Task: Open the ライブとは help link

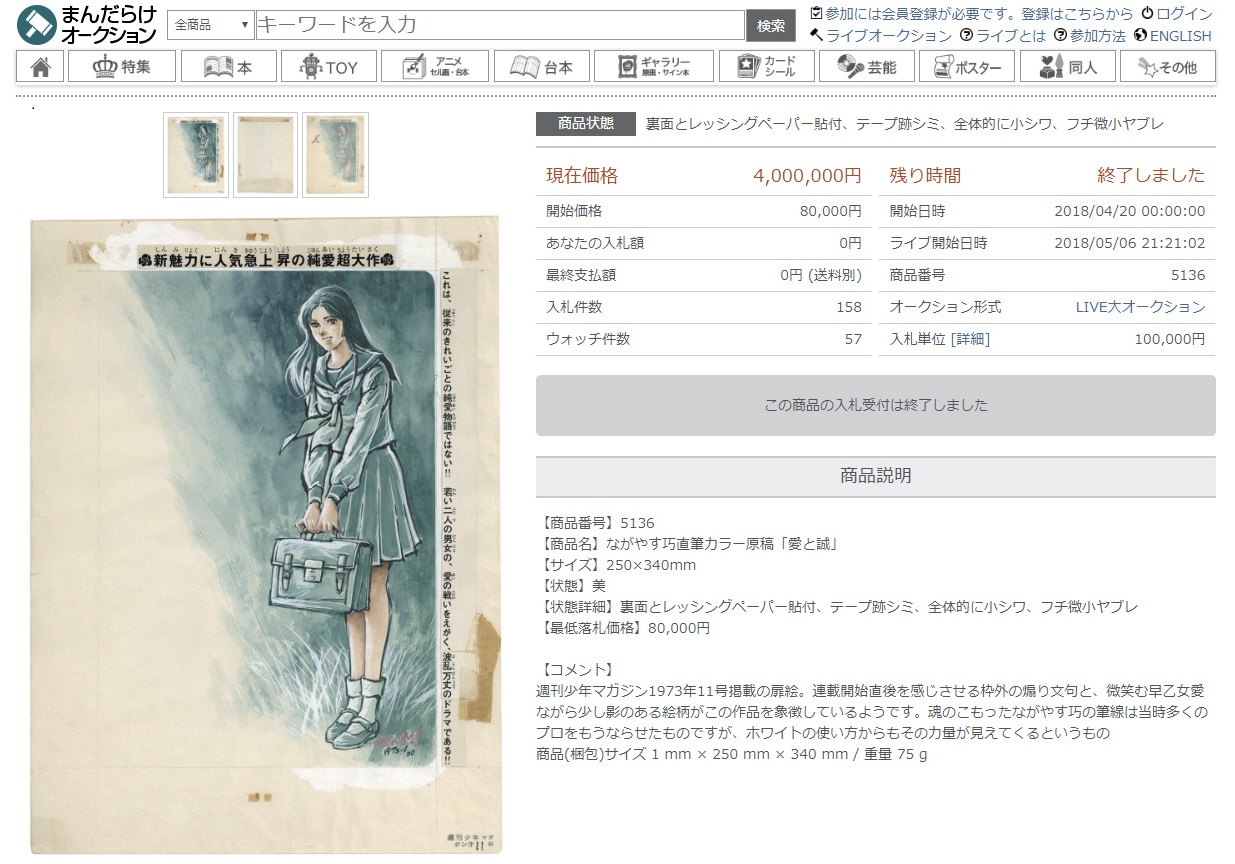Action: 1003,35
